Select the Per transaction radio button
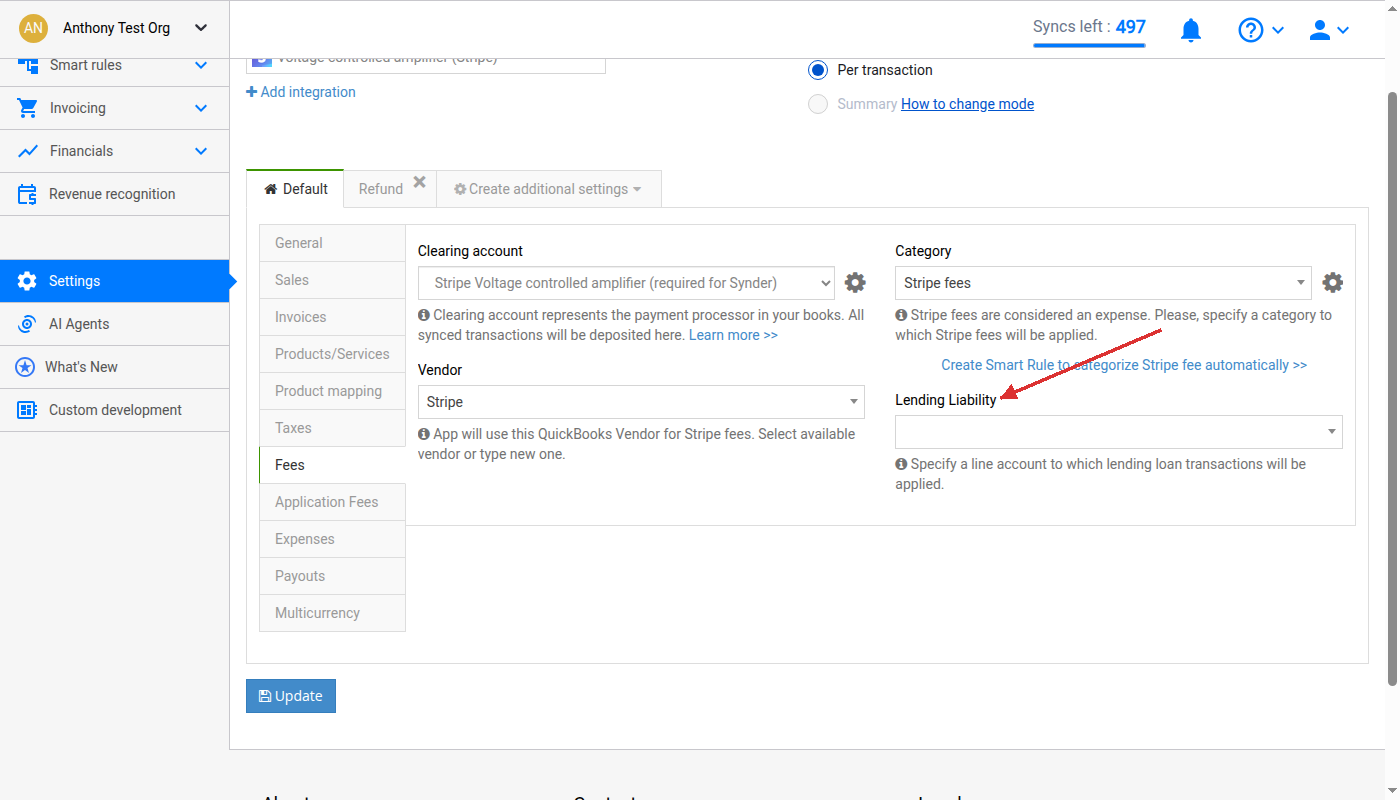 point(818,70)
